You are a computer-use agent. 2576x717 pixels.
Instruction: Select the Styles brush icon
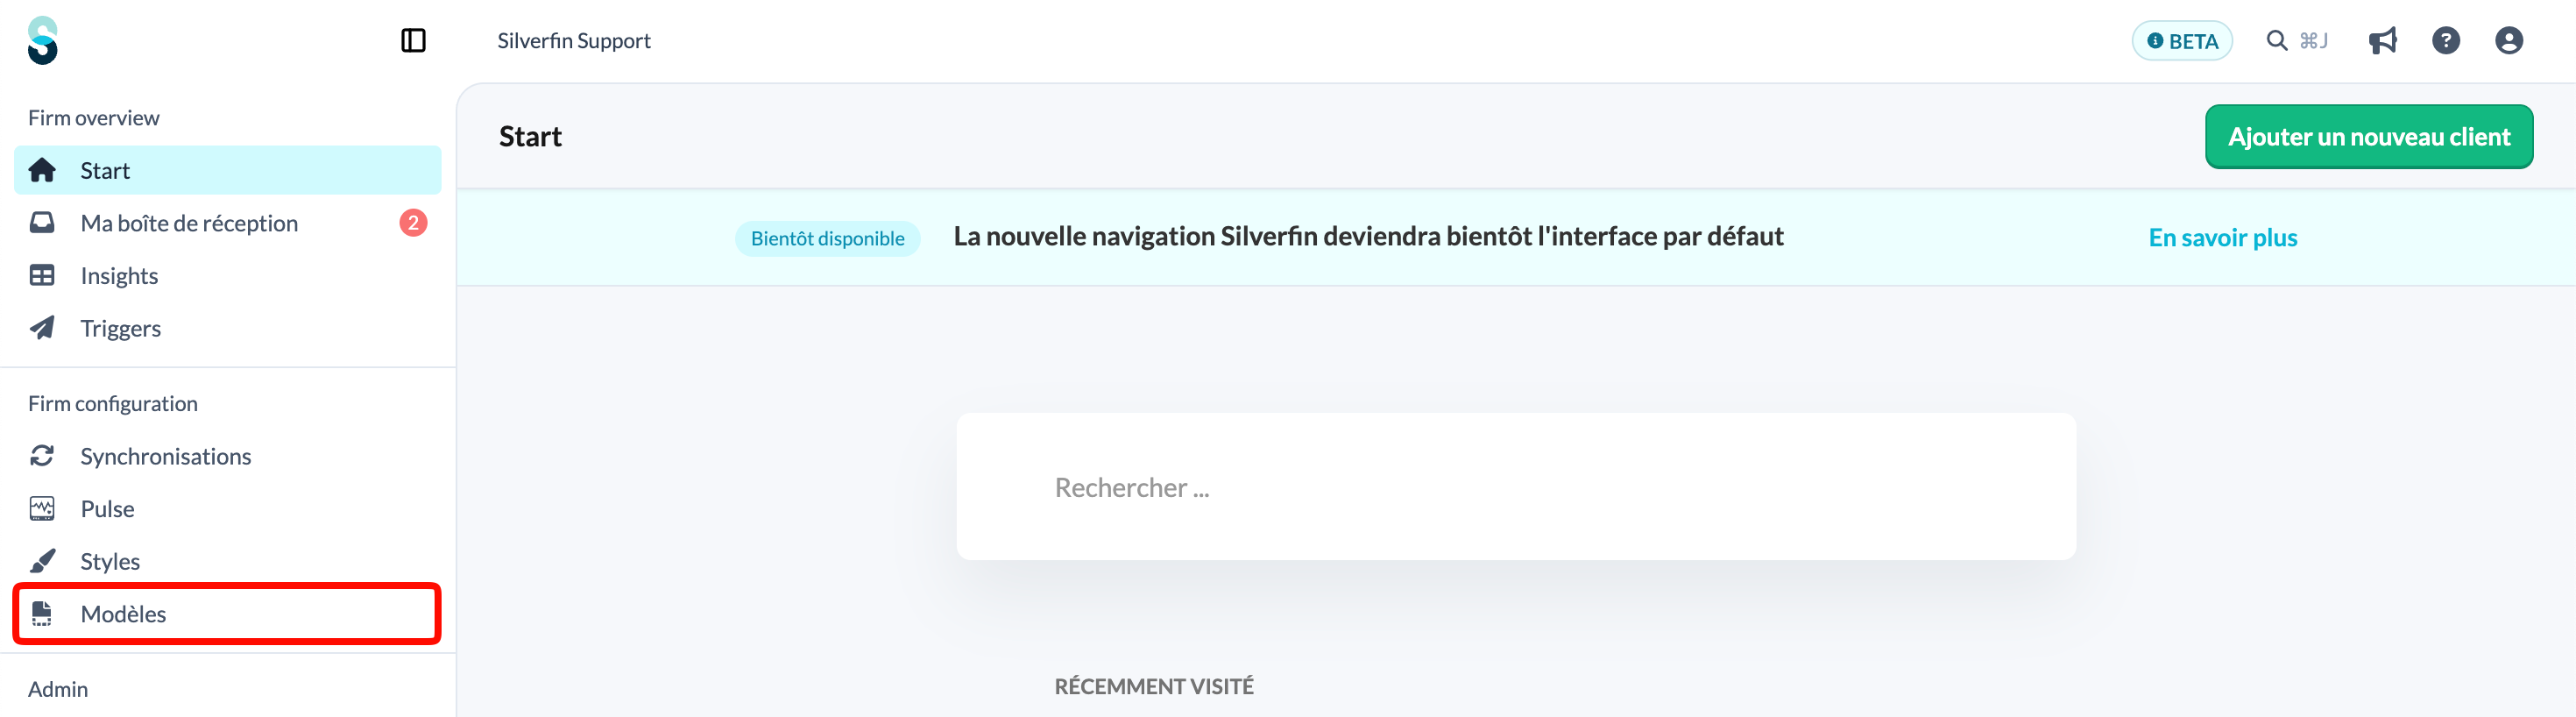coord(42,561)
